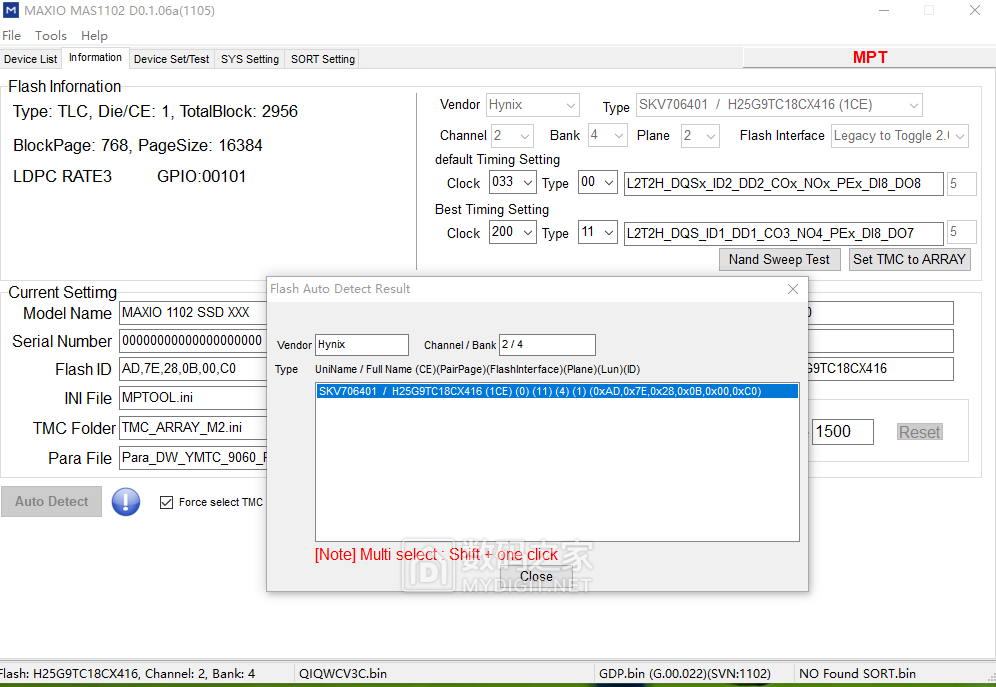Expand the flash Type SKV706401 dropdown
Viewport: 996px width, 687px height.
(779, 105)
